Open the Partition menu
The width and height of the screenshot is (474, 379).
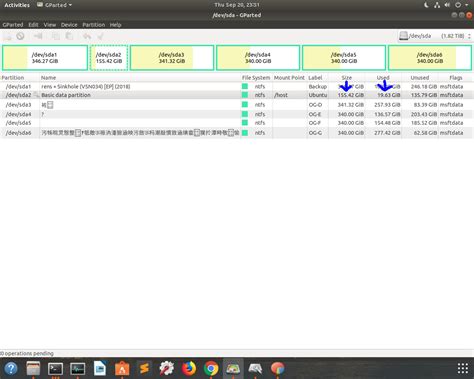pyautogui.click(x=94, y=25)
